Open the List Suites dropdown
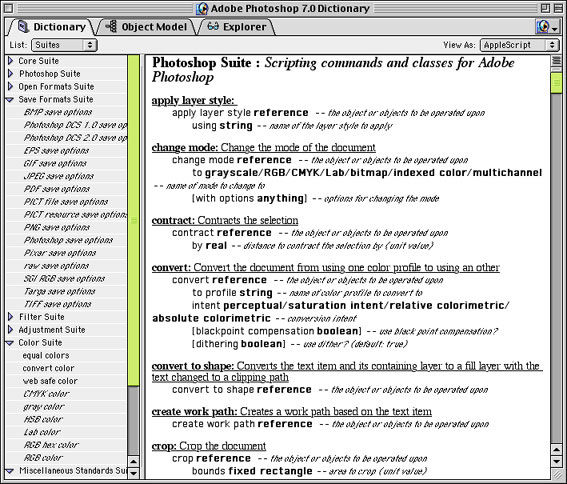 64,45
